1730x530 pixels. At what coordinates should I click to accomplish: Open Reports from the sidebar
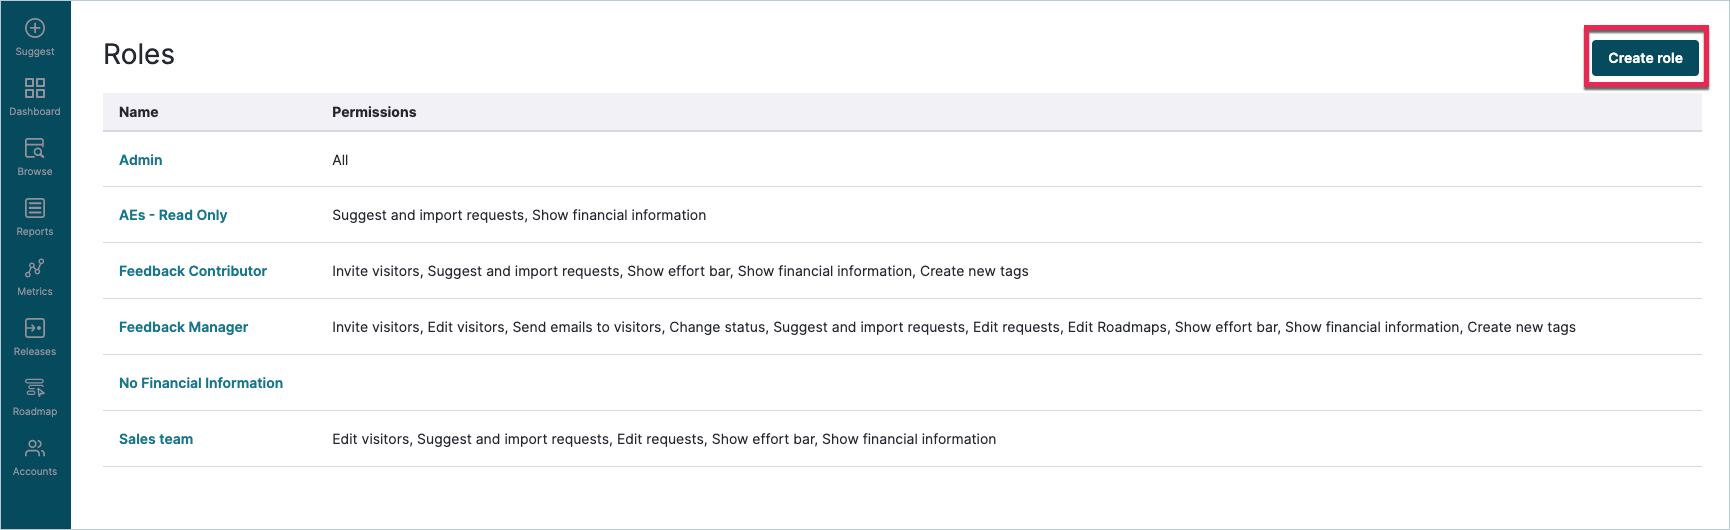(35, 217)
